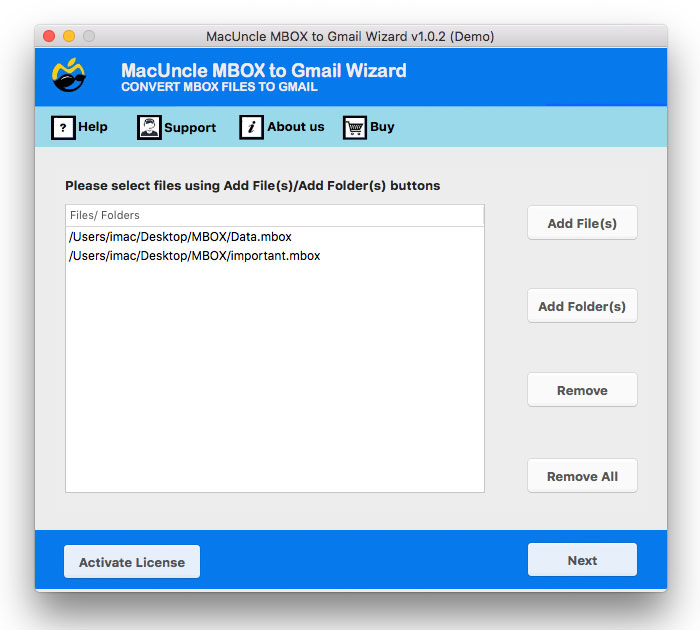Image resolution: width=700 pixels, height=630 pixels.
Task: Click the Files/ Folders column header
Action: pos(275,216)
